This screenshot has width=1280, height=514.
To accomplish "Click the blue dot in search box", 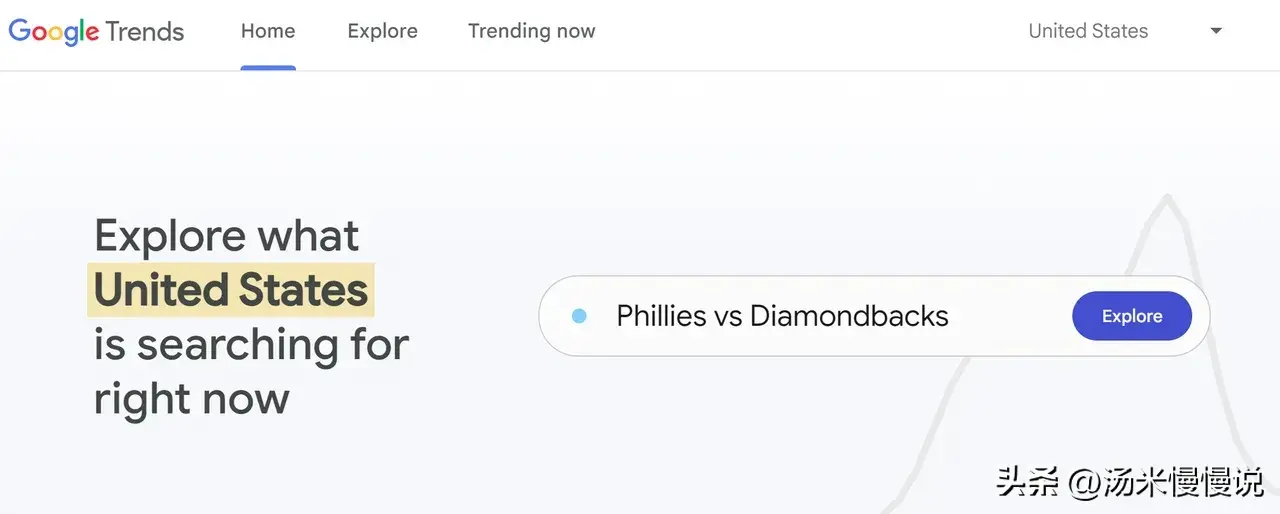I will tap(579, 316).
